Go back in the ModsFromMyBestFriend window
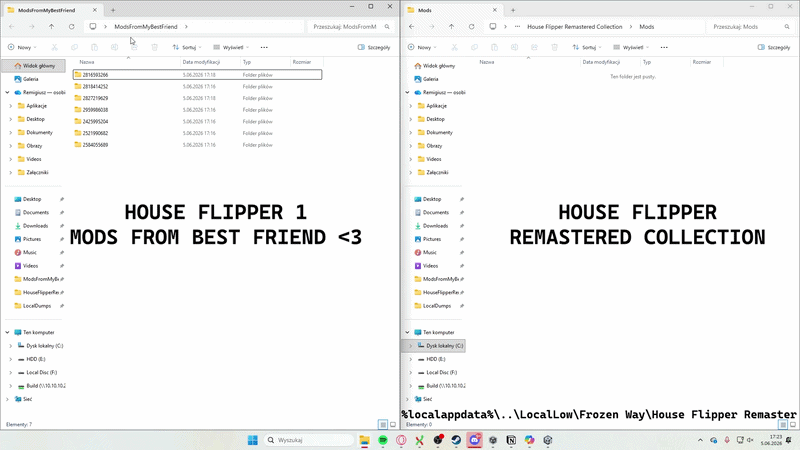Screen dimensions: 800x450 click(12, 27)
